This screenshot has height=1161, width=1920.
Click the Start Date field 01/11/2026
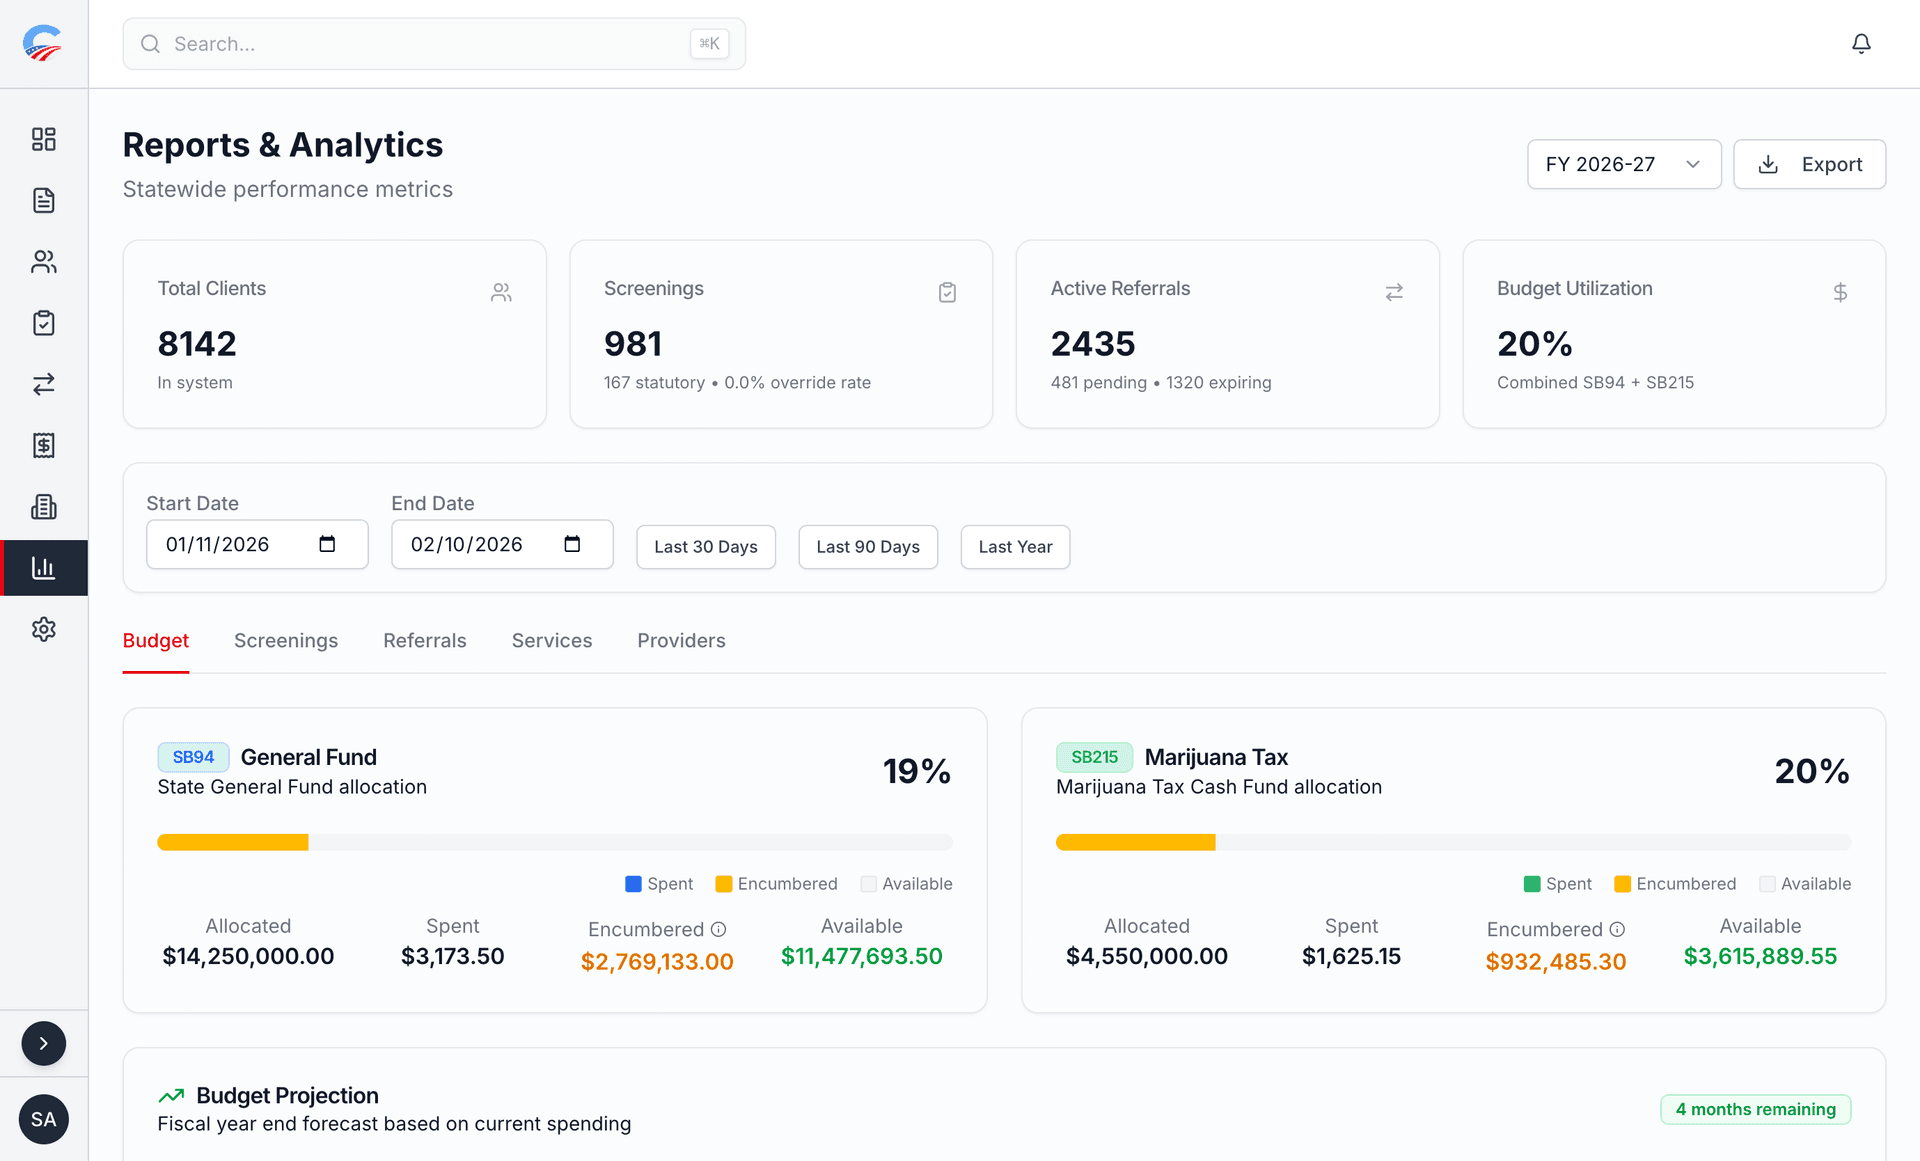click(x=257, y=544)
